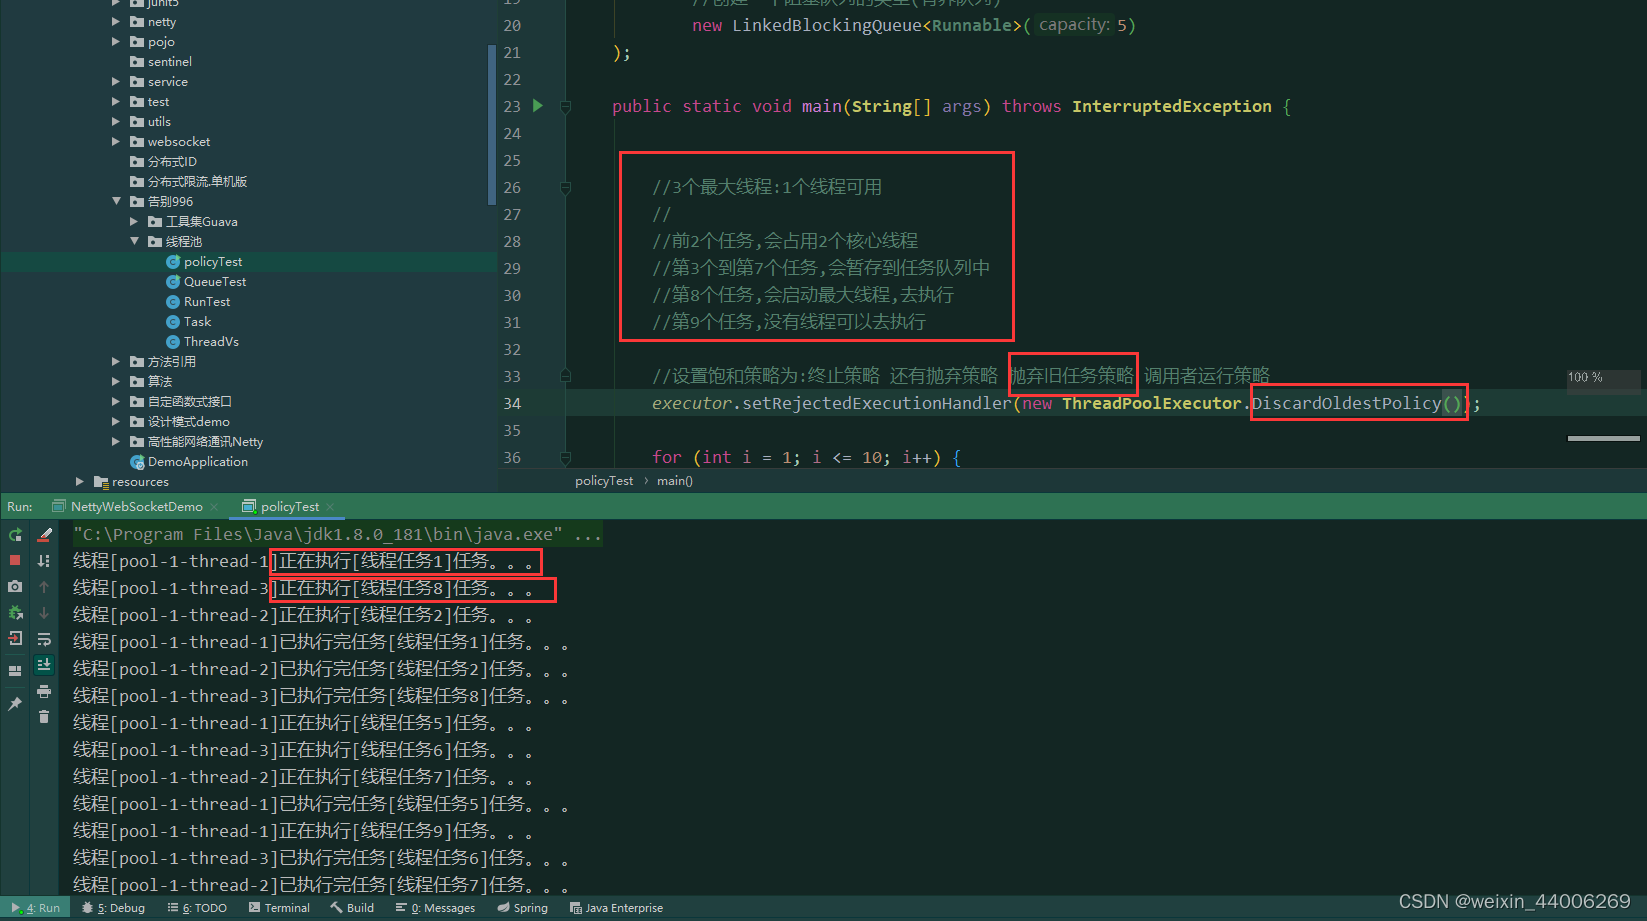Click the Messages icon in bottom bar
Viewport: 1647px width, 921px height.
401,908
